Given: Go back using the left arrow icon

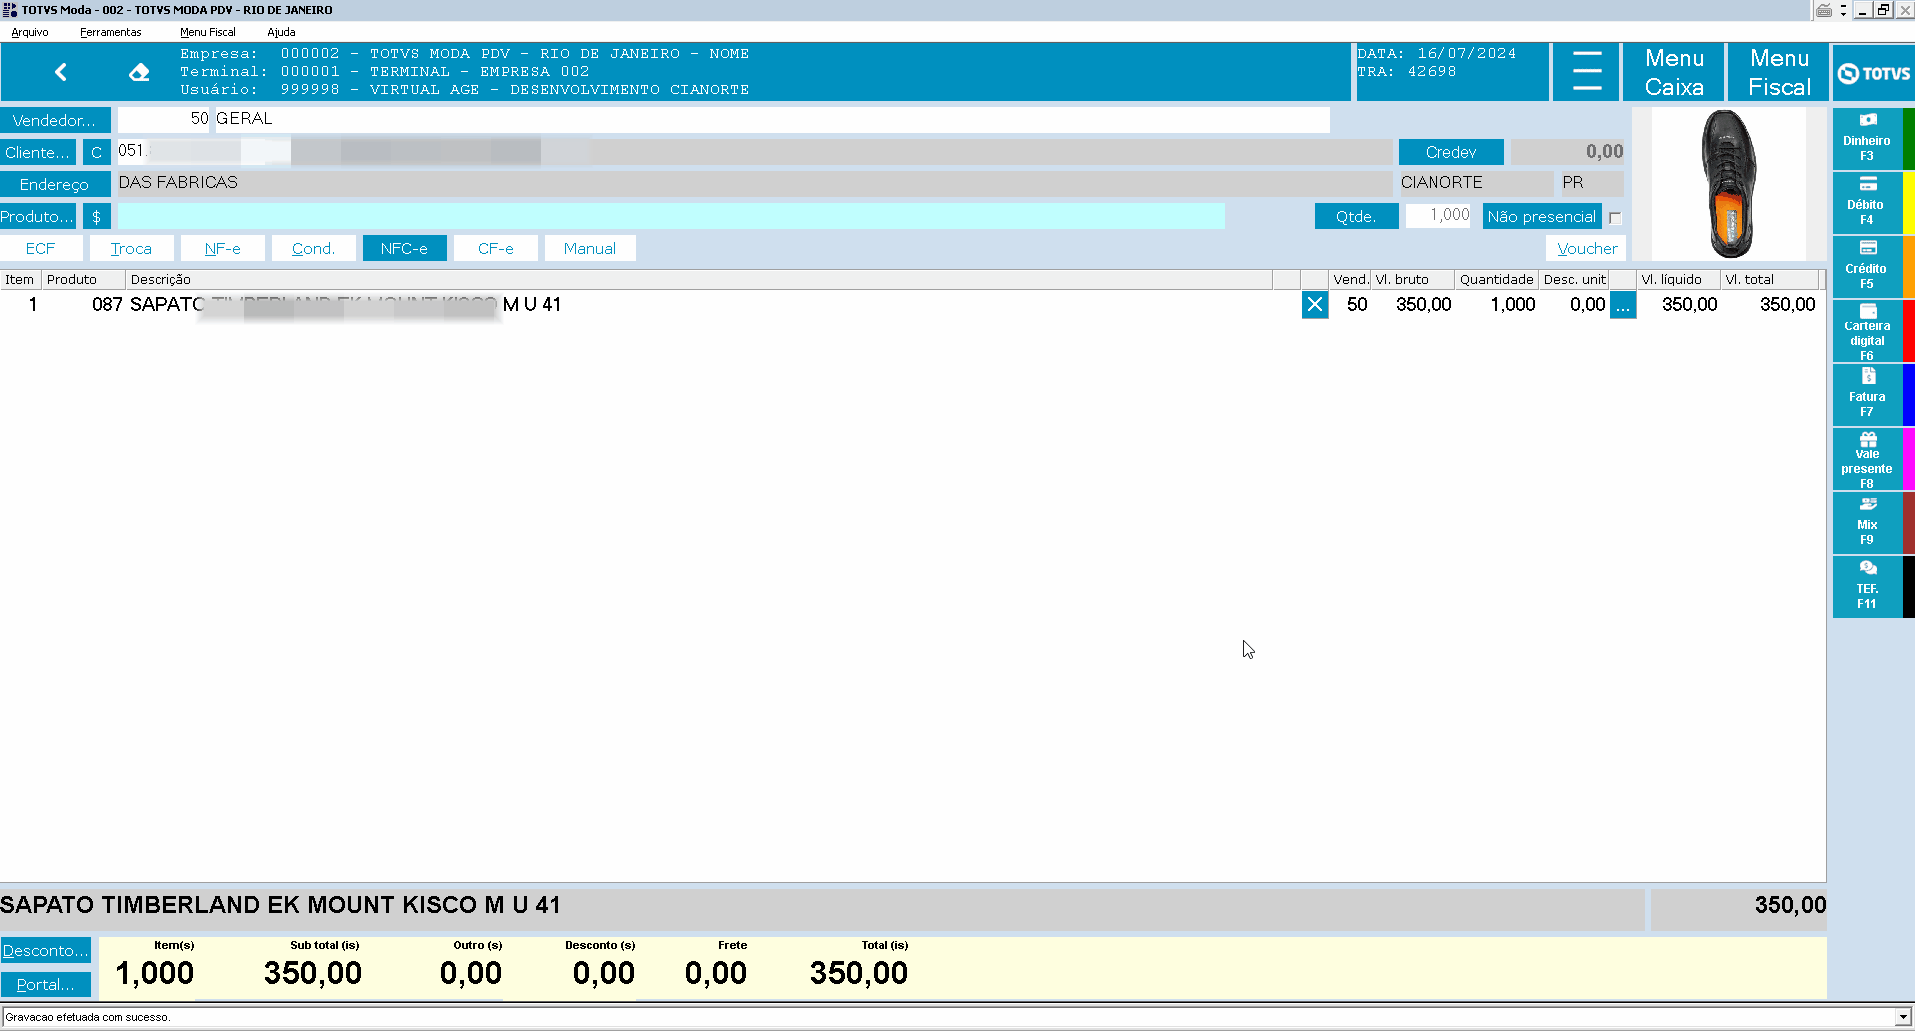Looking at the screenshot, I should [x=61, y=72].
